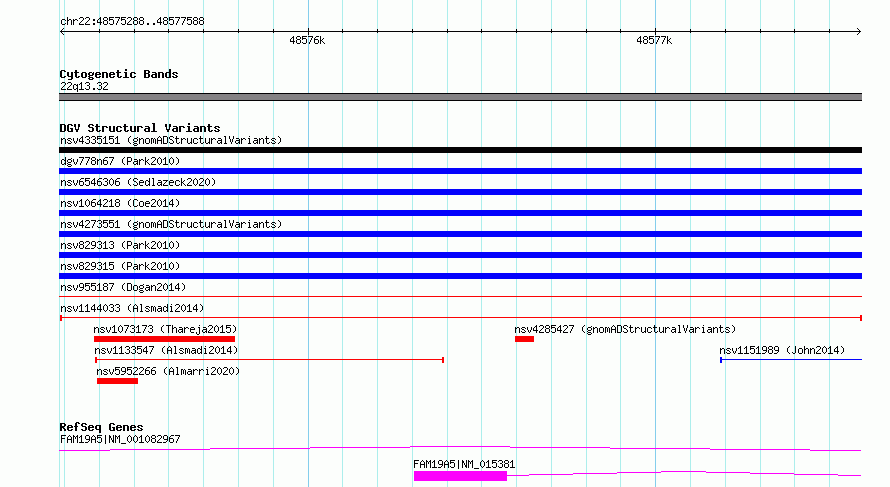Screen dimensions: 890x487
Task: Open variant nsv829313 (Park2010) label
Action: click(120, 245)
